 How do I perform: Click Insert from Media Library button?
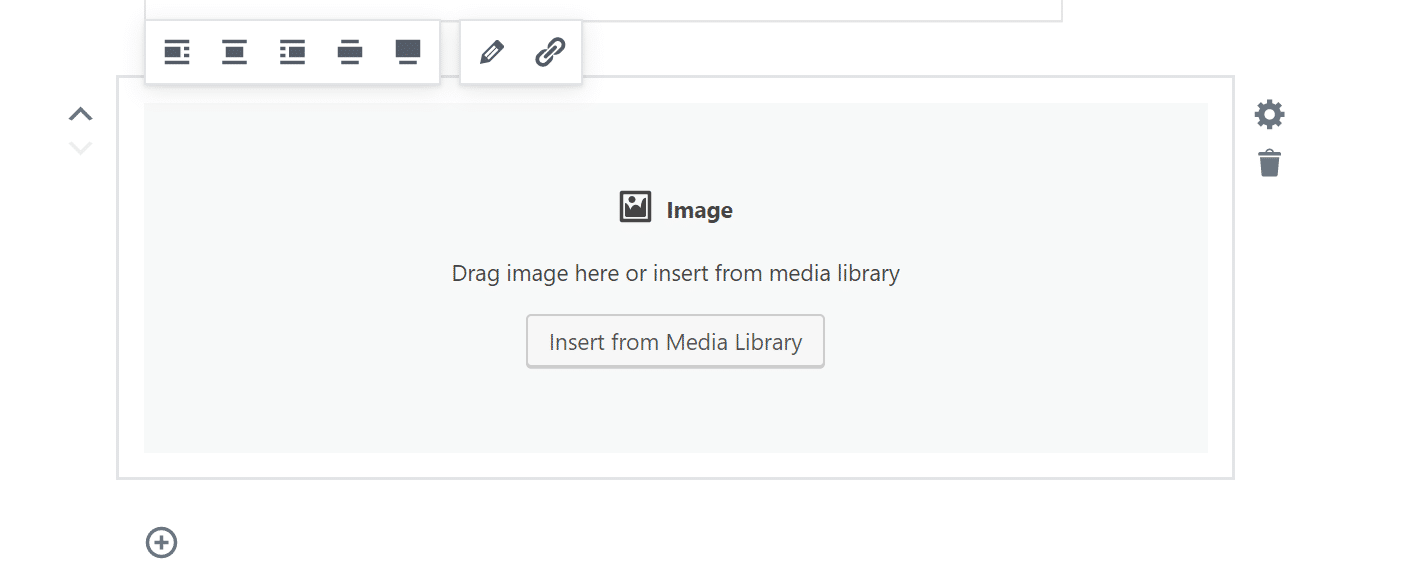675,342
